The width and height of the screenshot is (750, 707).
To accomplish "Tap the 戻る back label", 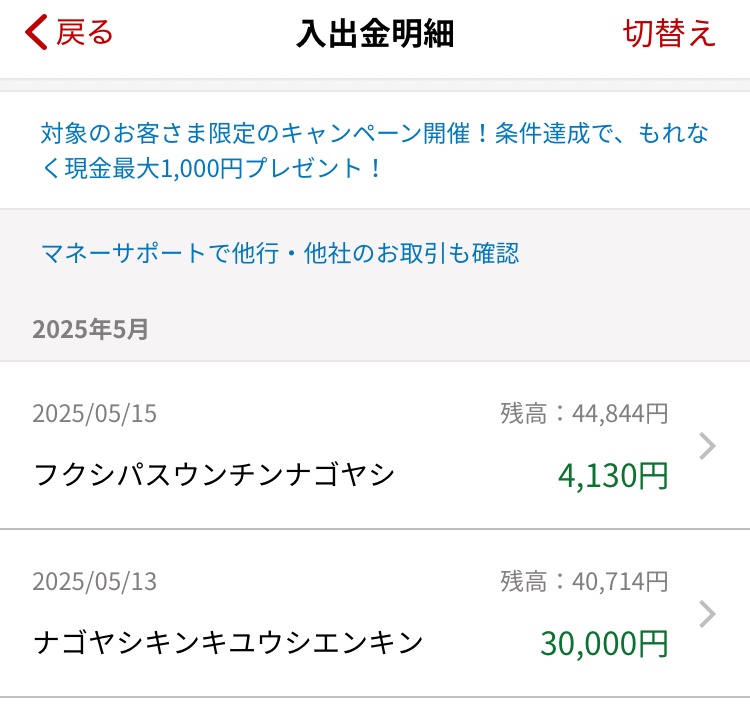I will pos(85,32).
